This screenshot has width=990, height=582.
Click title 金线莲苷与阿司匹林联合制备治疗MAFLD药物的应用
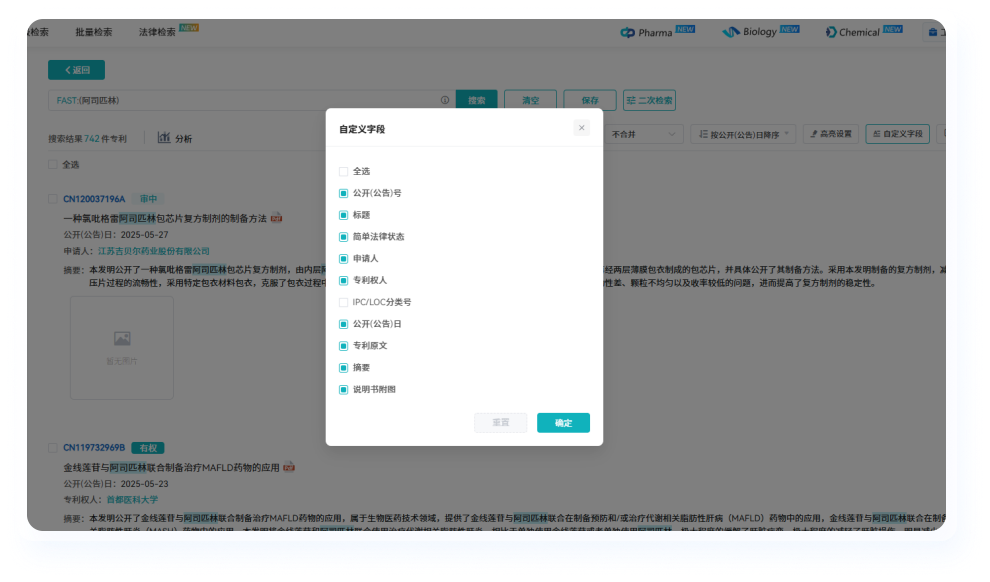point(171,468)
